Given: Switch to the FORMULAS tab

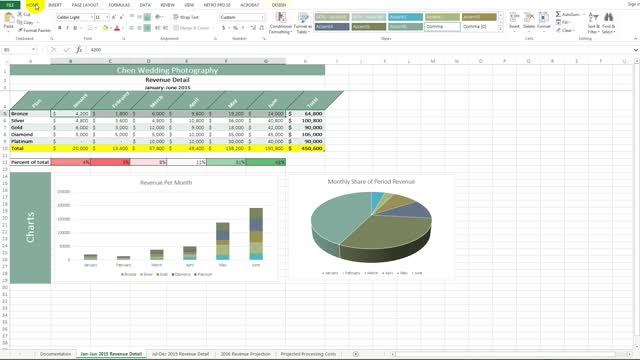Looking at the screenshot, I should (119, 5).
